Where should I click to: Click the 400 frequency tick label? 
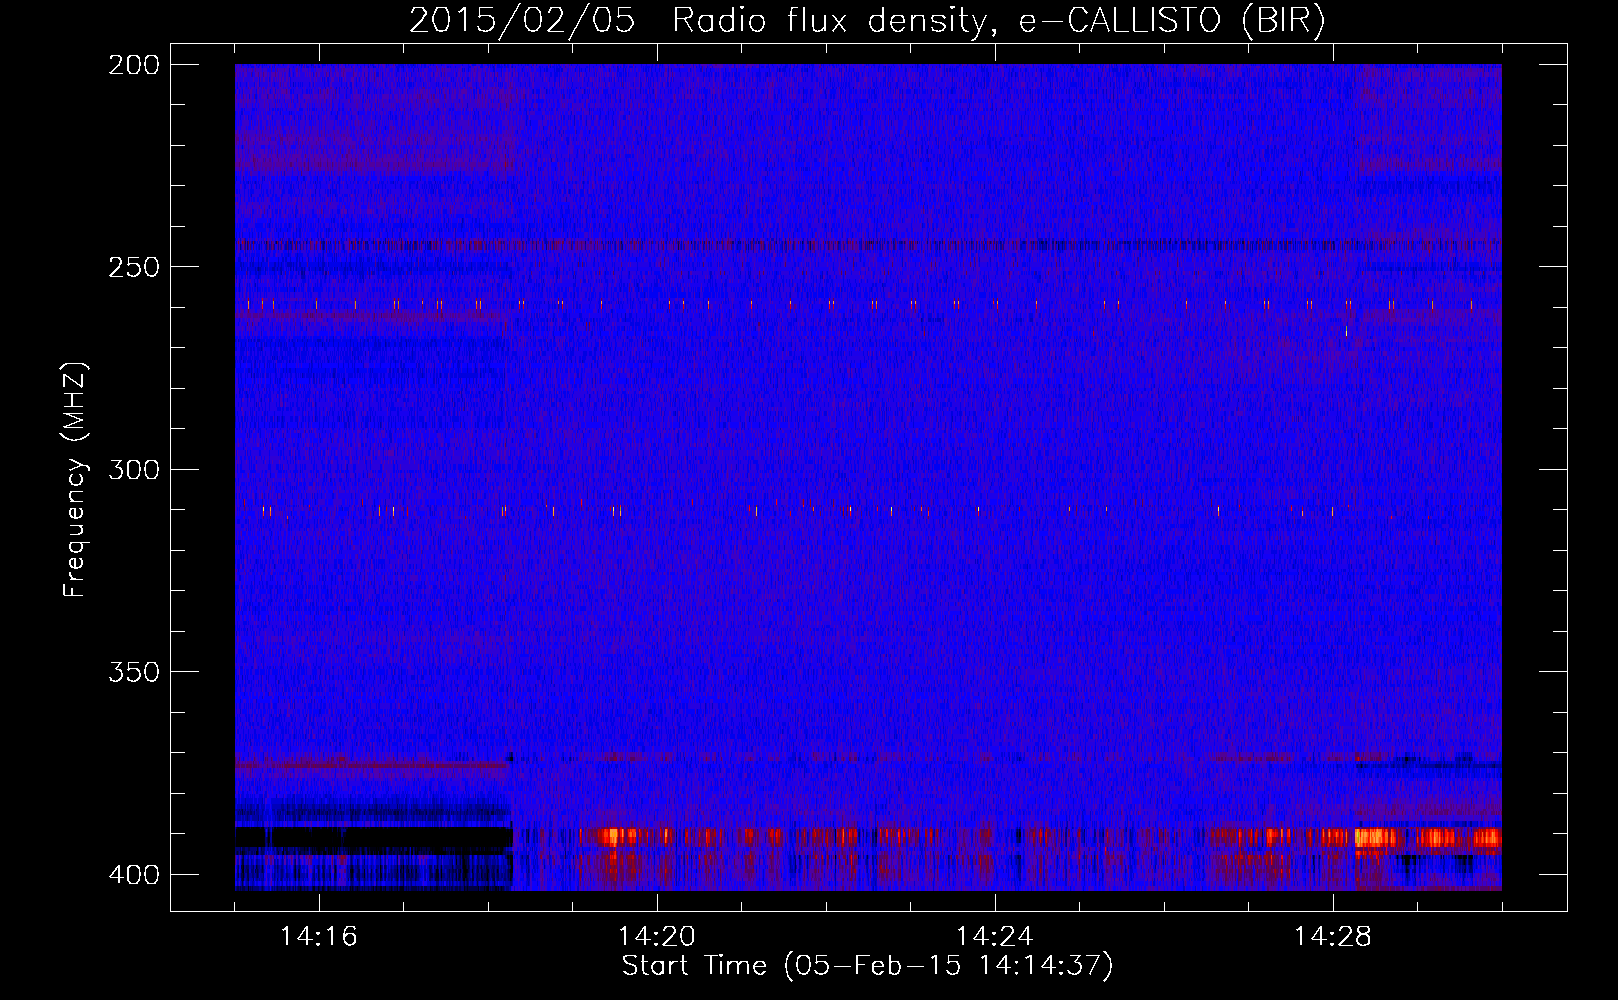[134, 875]
